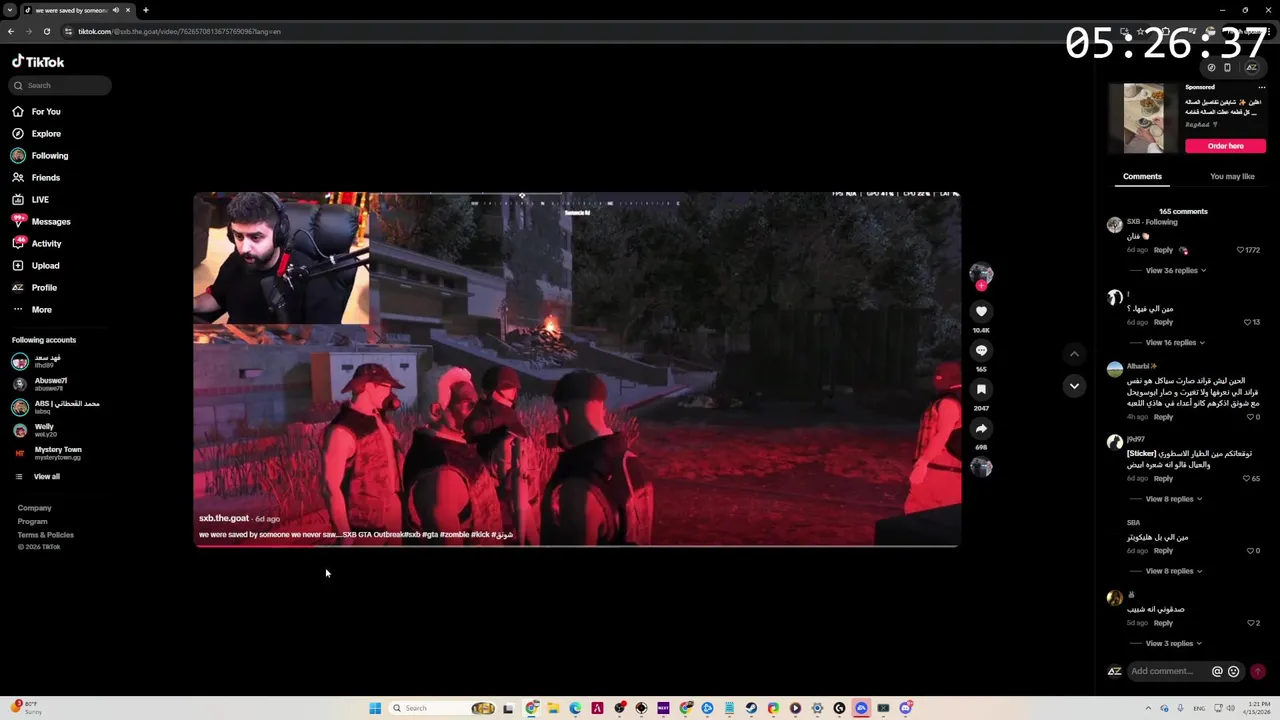
Task: Open the LIVE page
Action: tap(31, 200)
